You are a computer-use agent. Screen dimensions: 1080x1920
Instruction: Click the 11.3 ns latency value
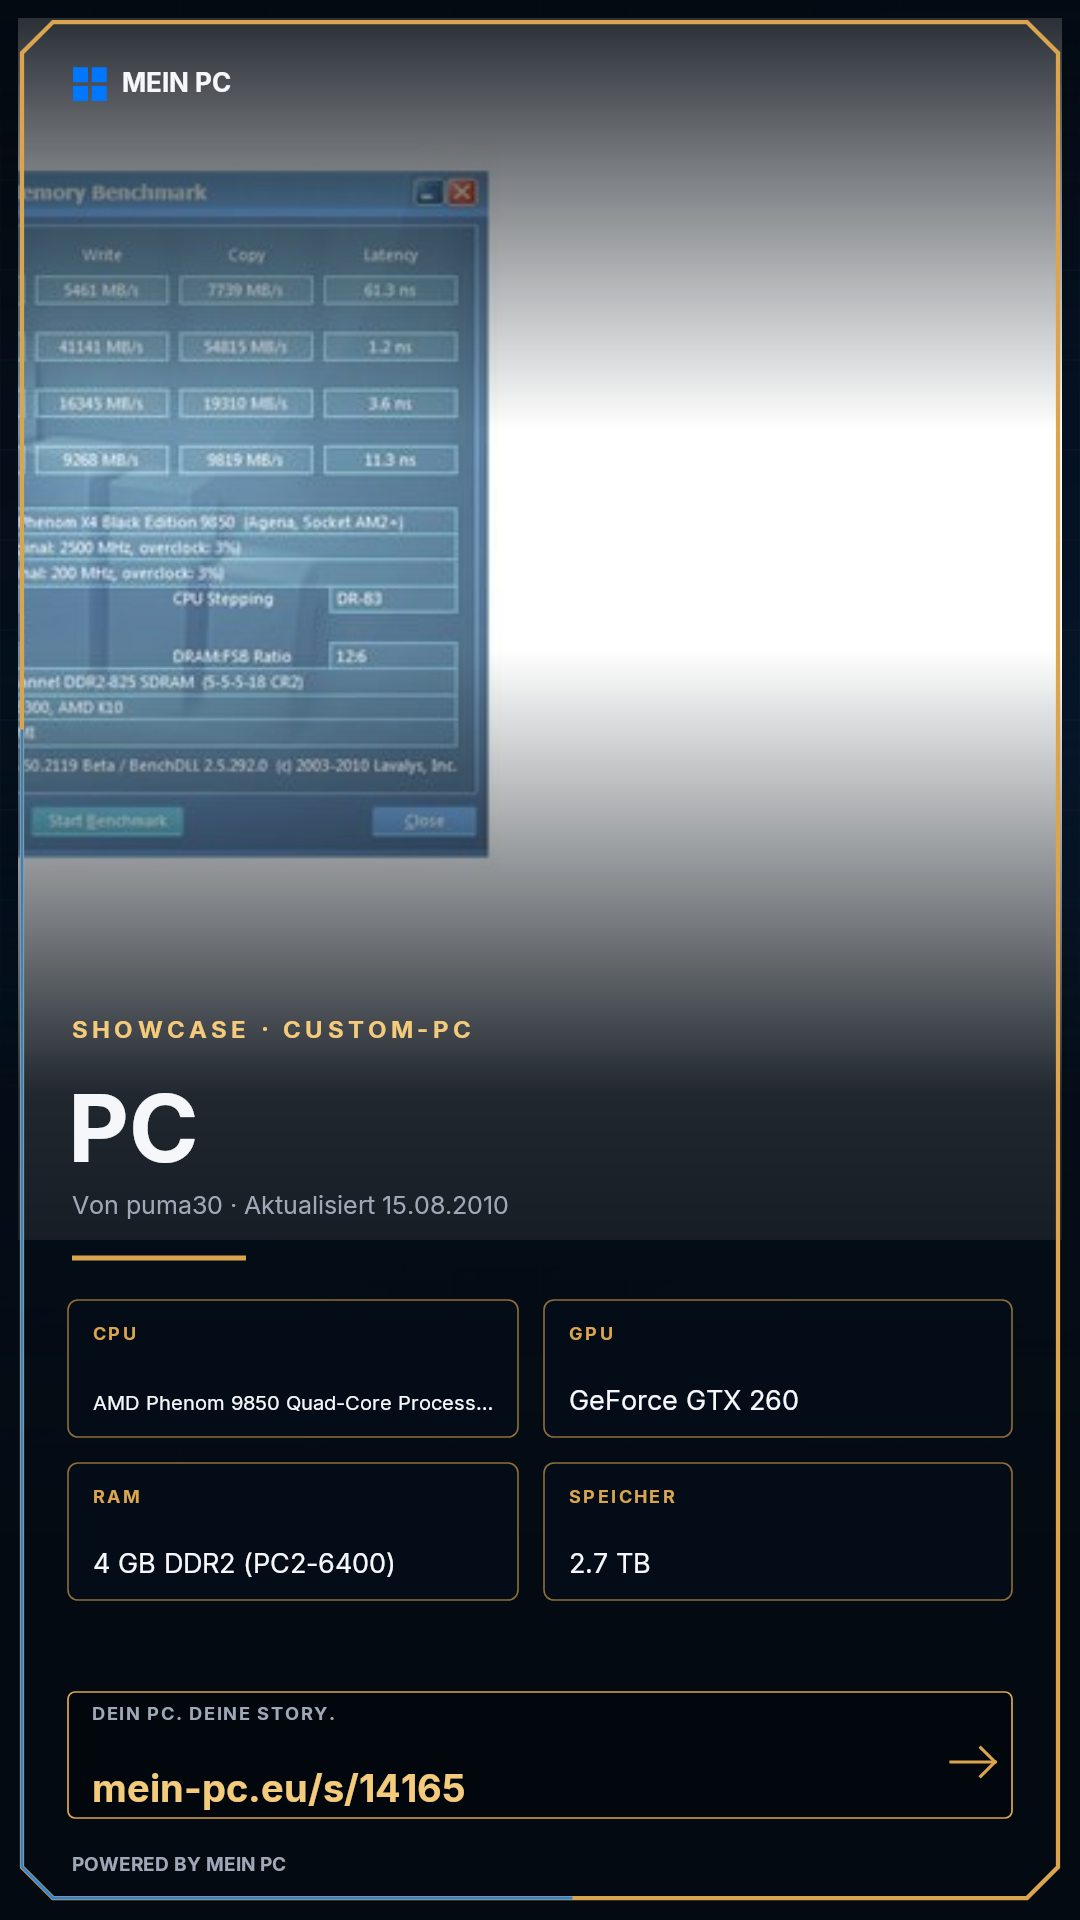[390, 460]
